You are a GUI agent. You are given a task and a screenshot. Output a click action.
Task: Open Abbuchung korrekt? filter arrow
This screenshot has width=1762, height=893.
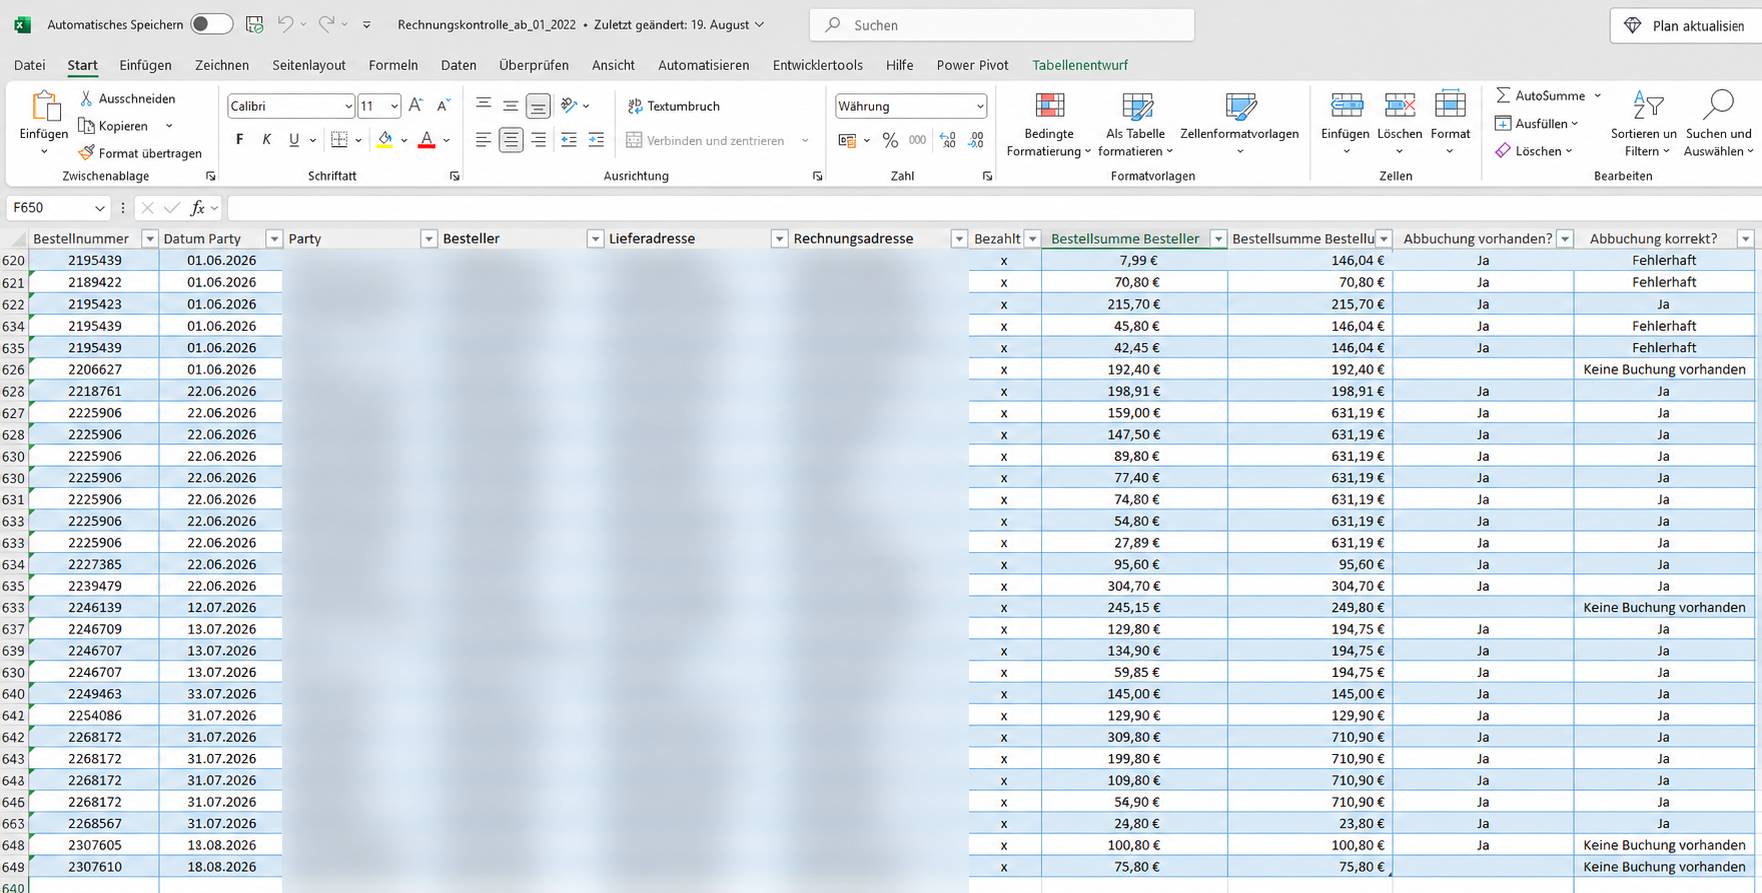(1746, 239)
